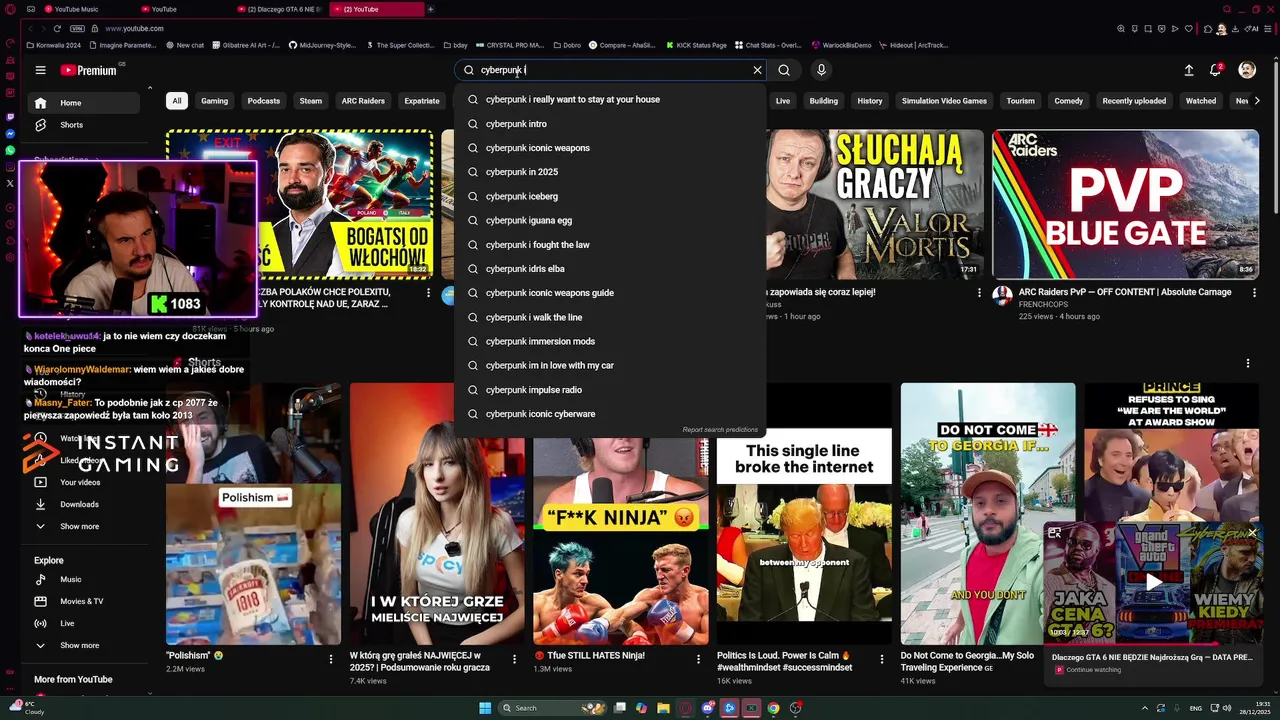Open the account avatar menu
This screenshot has height=720, width=1280.
point(1247,70)
